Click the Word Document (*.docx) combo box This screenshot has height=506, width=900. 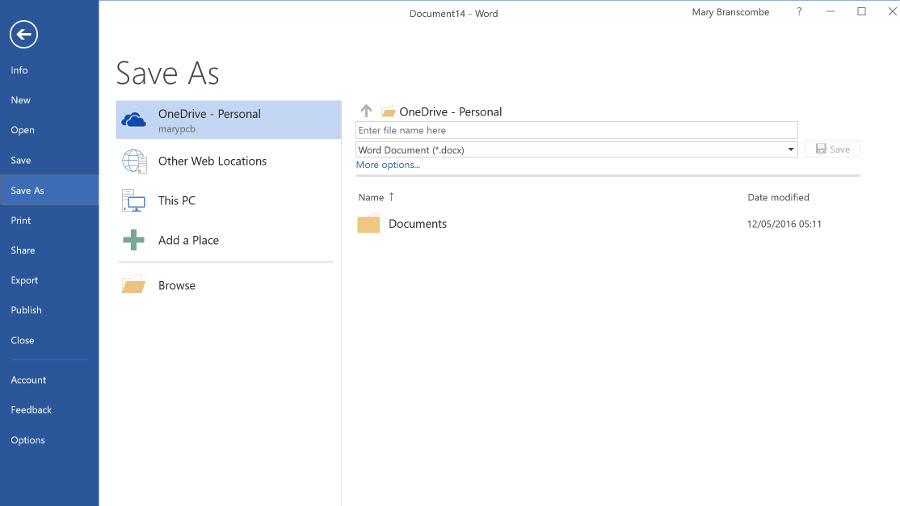click(x=576, y=150)
